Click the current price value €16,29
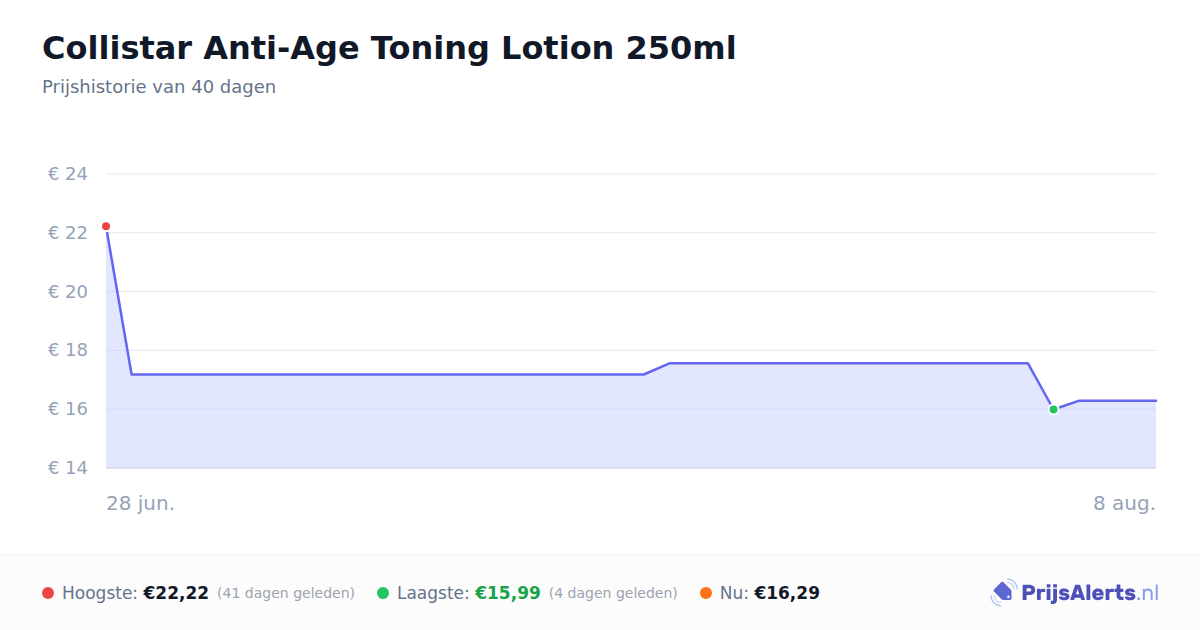This screenshot has height=630, width=1200. [x=787, y=593]
